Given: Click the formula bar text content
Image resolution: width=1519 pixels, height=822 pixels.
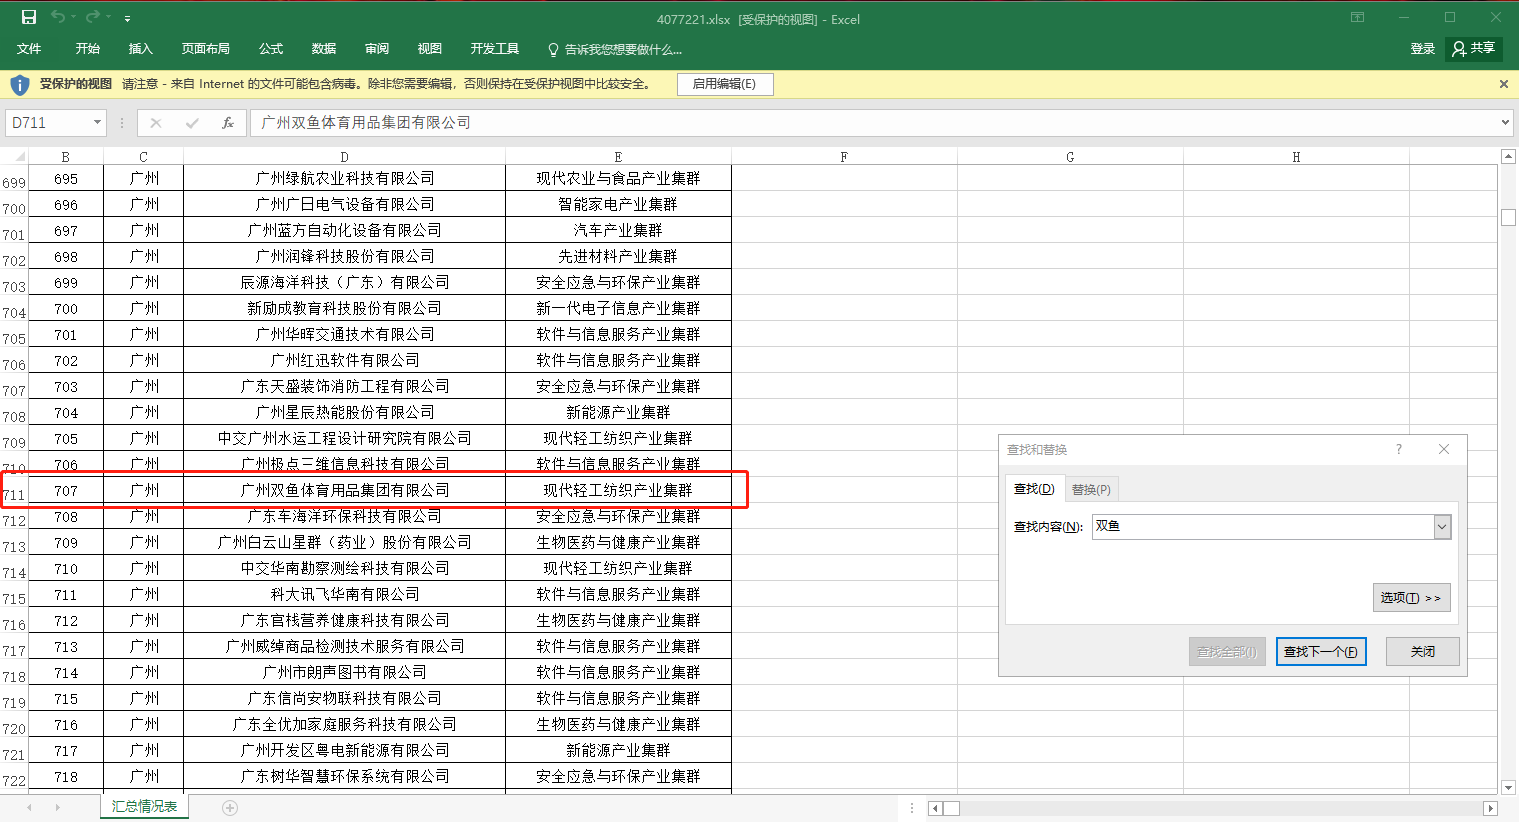Looking at the screenshot, I should pos(366,123).
